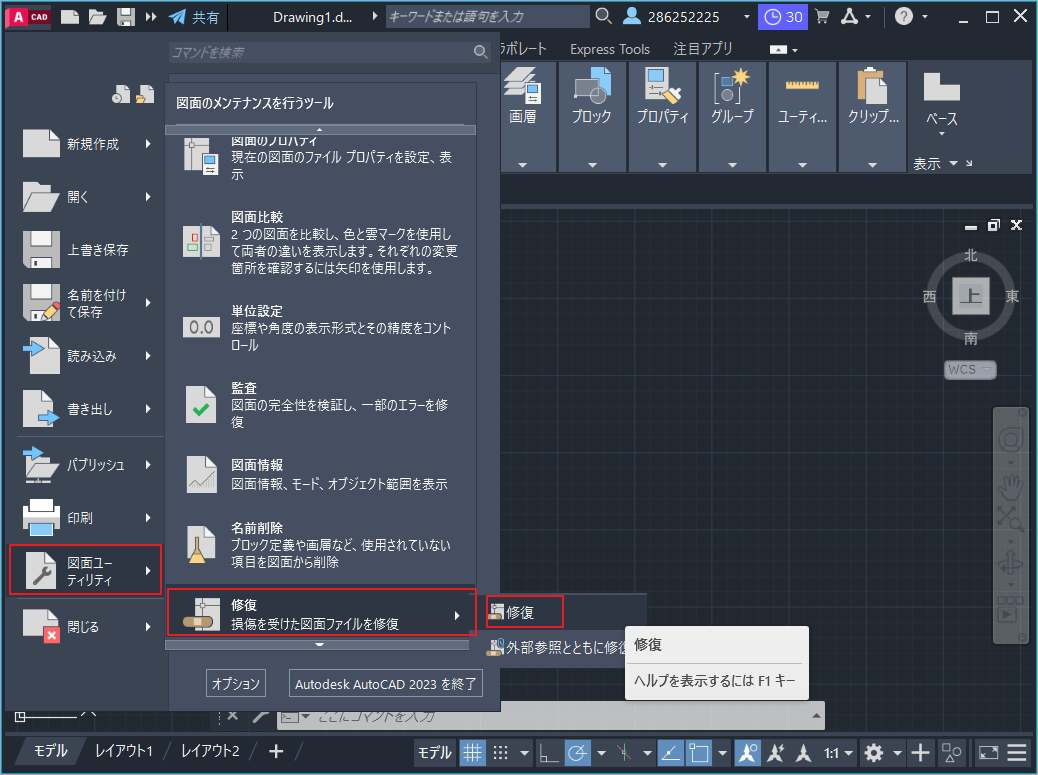Image resolution: width=1038 pixels, height=775 pixels.
Task: Click the command search (コマンドを検索) field
Action: (320, 52)
